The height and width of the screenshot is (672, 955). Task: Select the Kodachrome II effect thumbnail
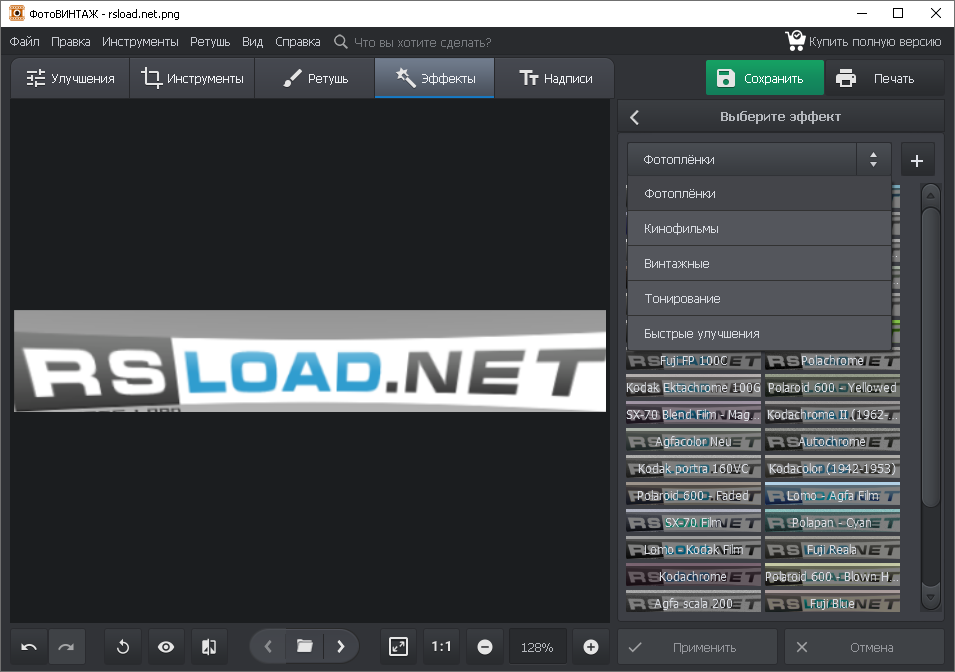click(x=833, y=414)
